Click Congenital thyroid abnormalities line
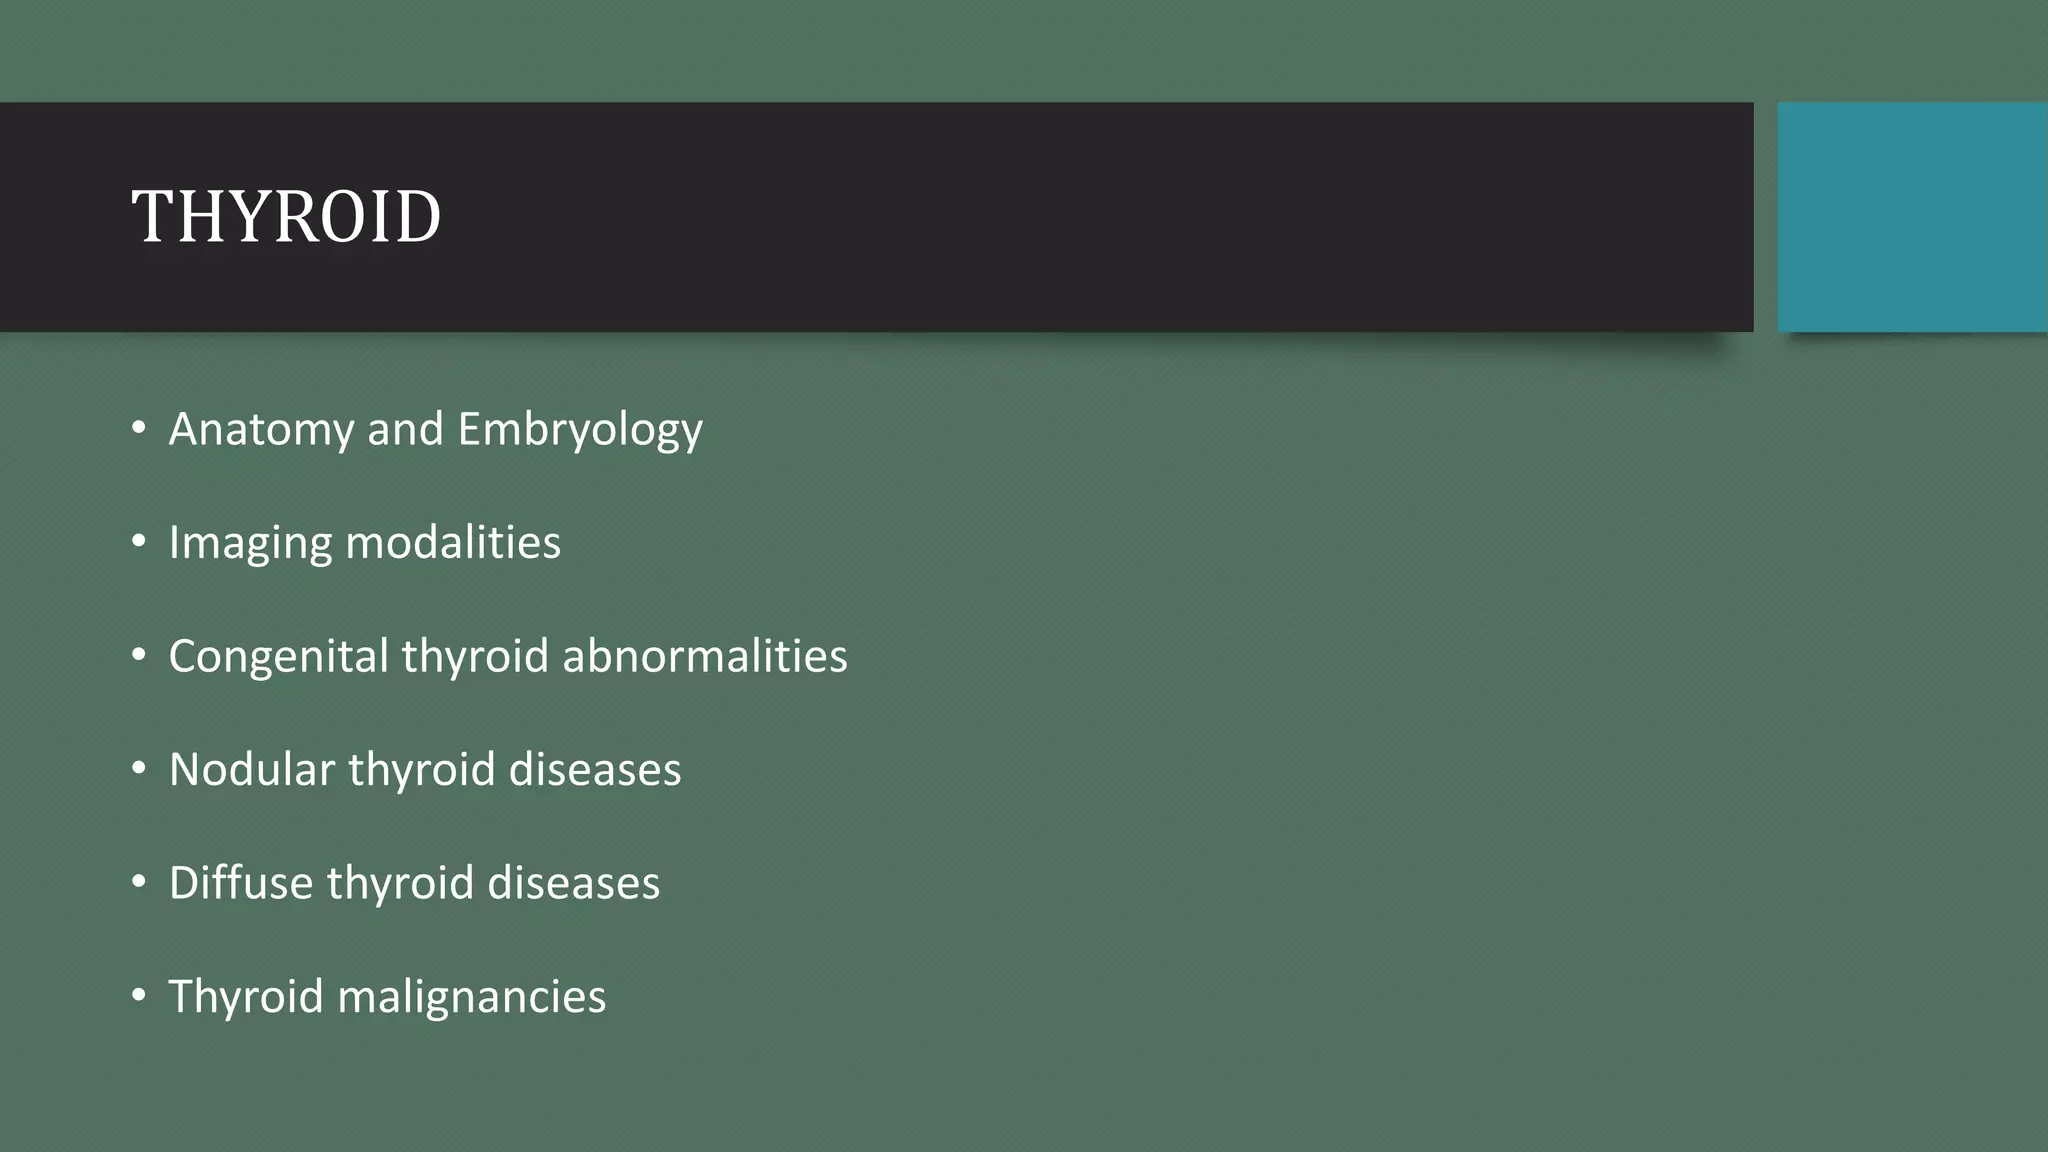 point(508,656)
